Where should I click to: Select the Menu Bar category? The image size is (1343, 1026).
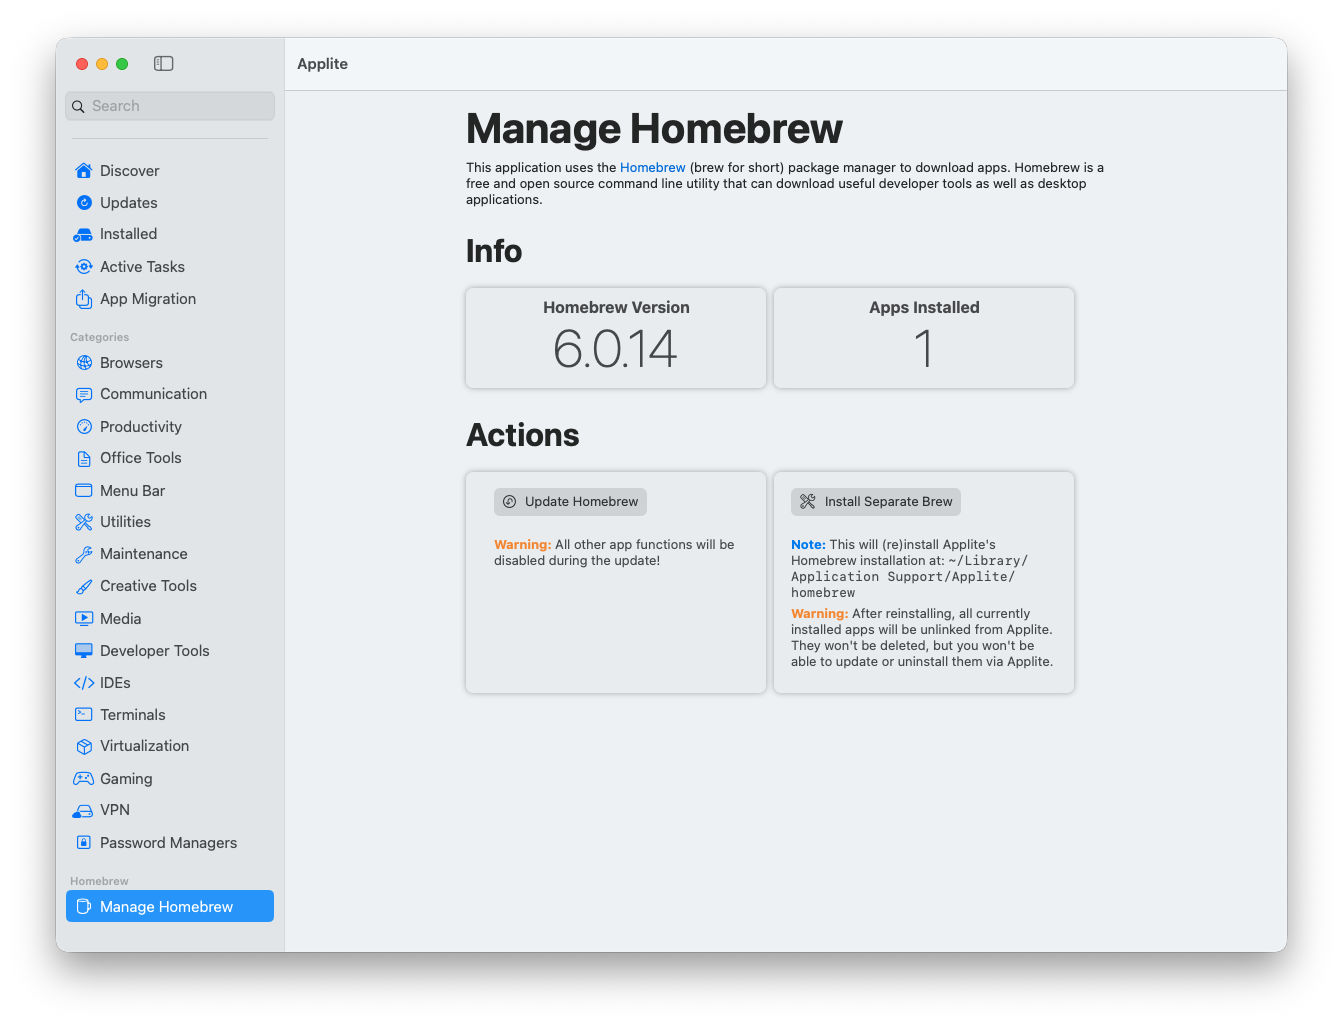[170, 491]
